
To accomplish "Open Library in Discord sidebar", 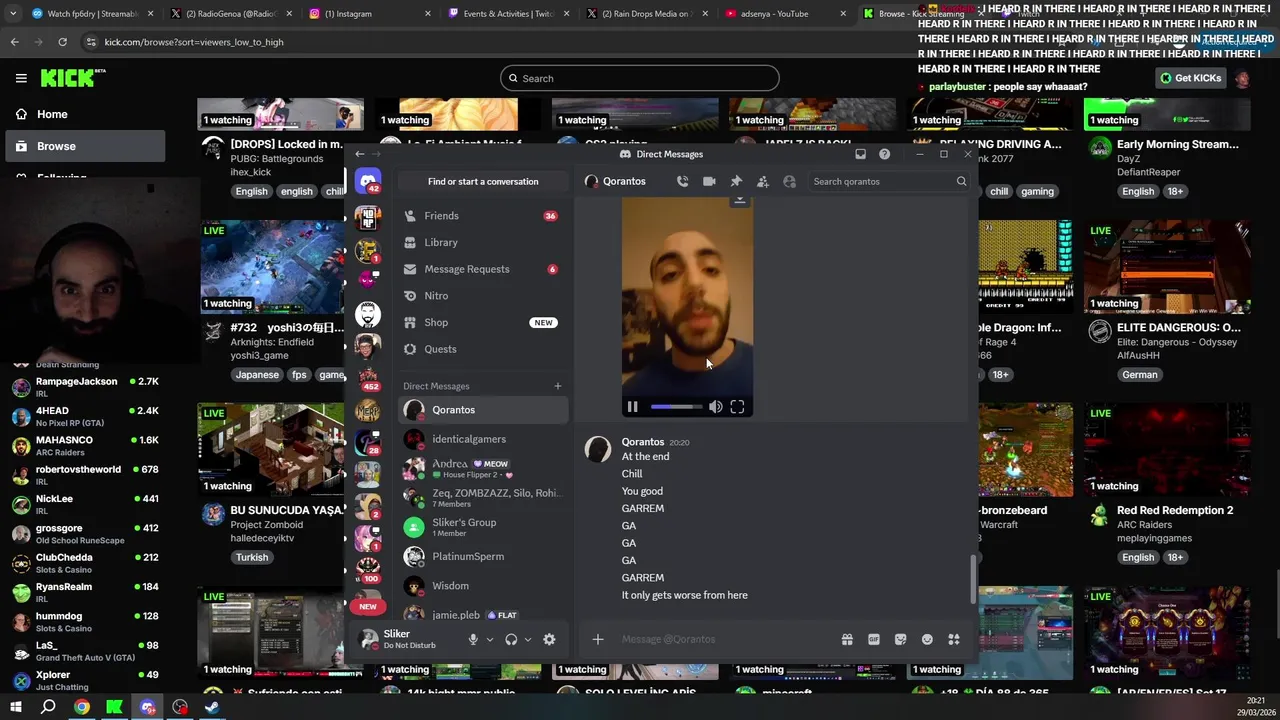I will click(483, 242).
